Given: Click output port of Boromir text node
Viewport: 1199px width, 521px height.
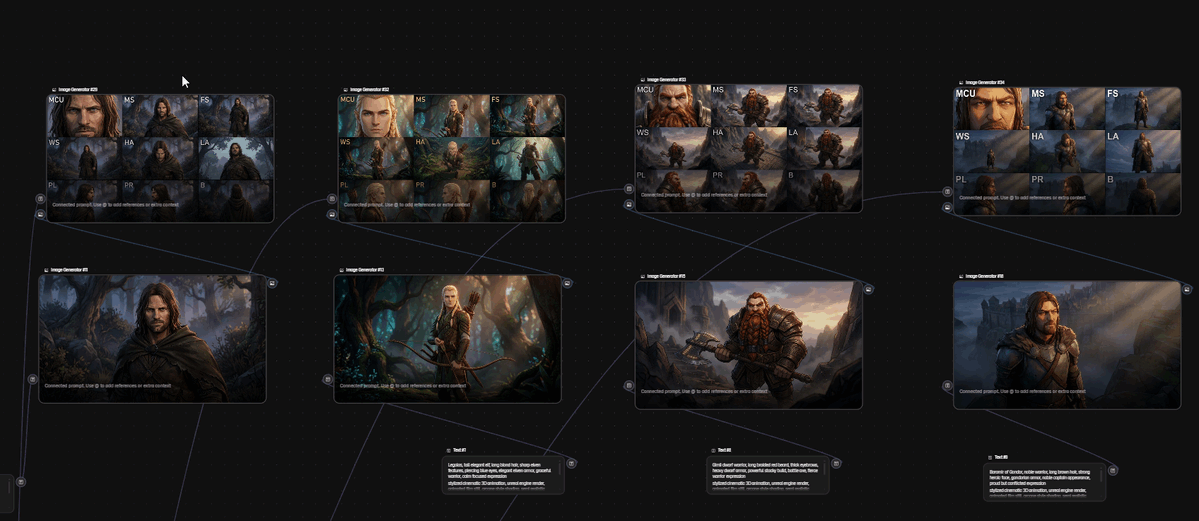Looking at the screenshot, I should [1113, 470].
